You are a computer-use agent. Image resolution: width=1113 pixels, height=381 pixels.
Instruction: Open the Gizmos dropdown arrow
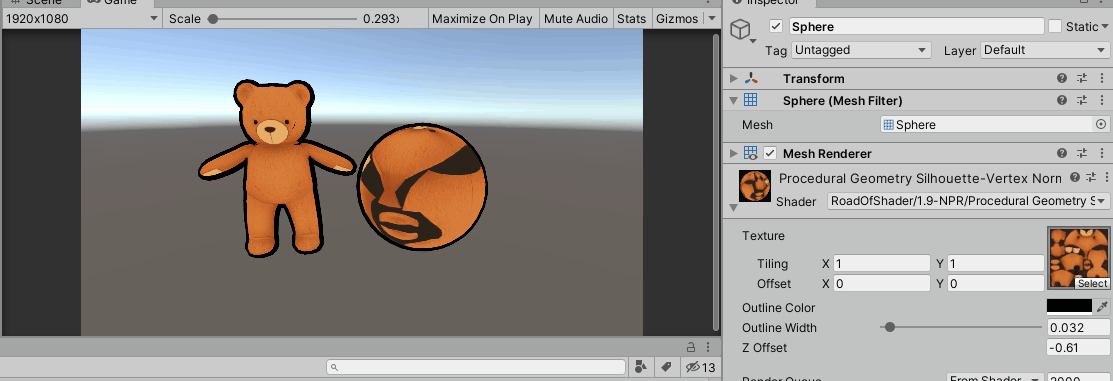tap(712, 18)
